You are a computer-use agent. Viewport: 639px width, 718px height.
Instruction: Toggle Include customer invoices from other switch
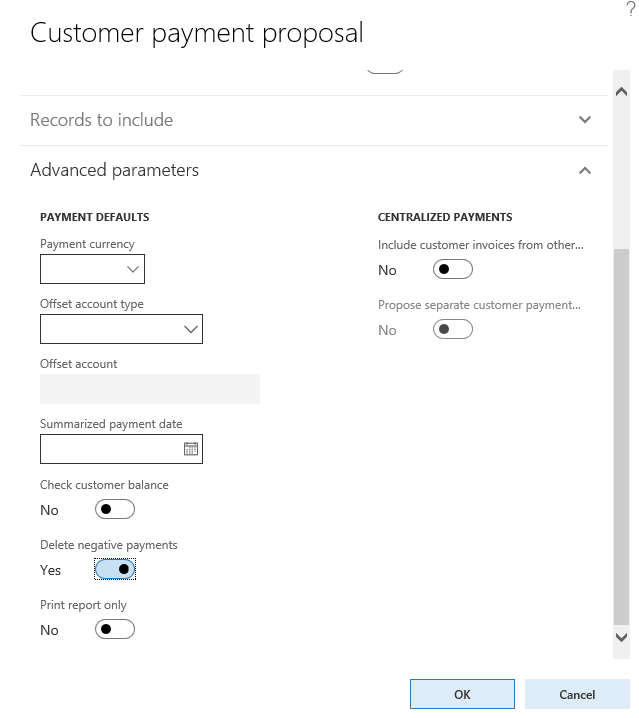pos(452,270)
